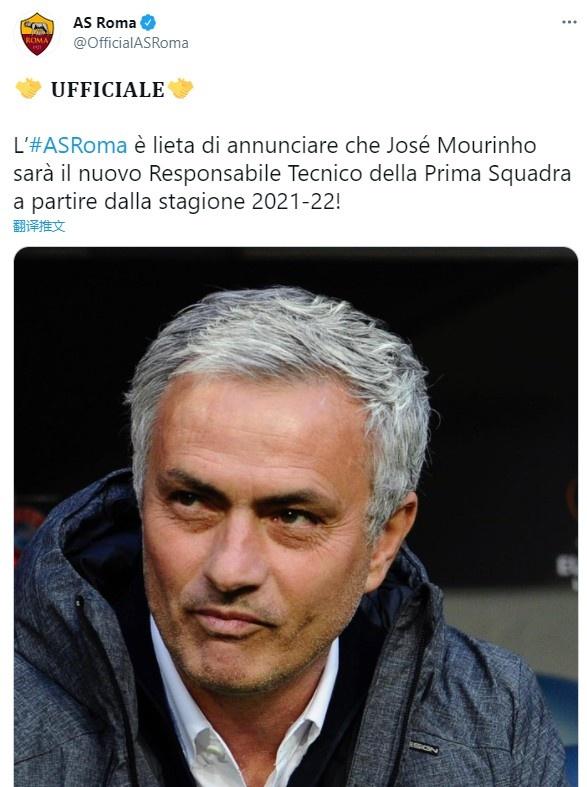Click the name José Mourinho in tweet

point(461,146)
